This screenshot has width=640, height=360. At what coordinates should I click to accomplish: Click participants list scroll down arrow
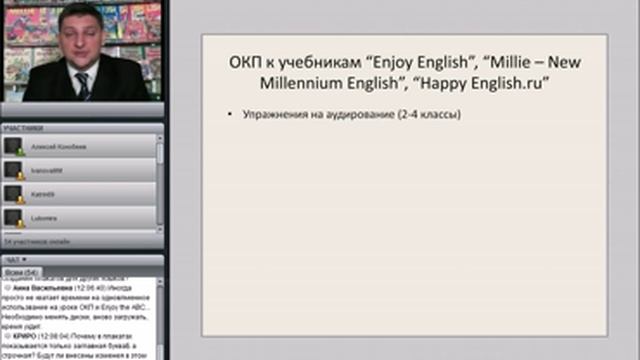pos(160,229)
